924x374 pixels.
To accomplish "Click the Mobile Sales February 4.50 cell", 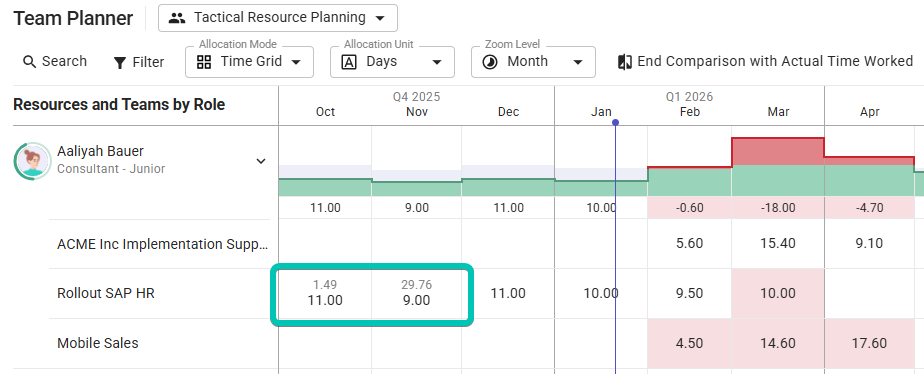I will (x=689, y=343).
